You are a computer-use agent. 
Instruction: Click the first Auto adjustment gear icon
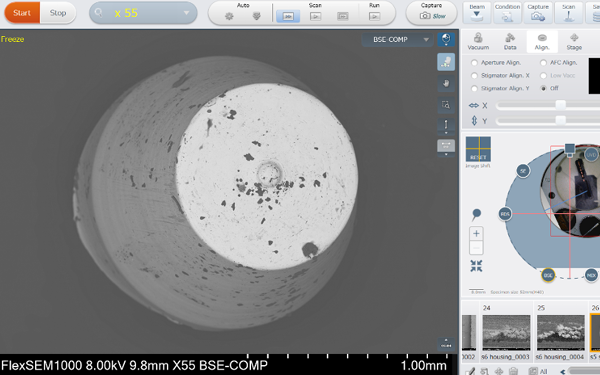click(x=229, y=16)
